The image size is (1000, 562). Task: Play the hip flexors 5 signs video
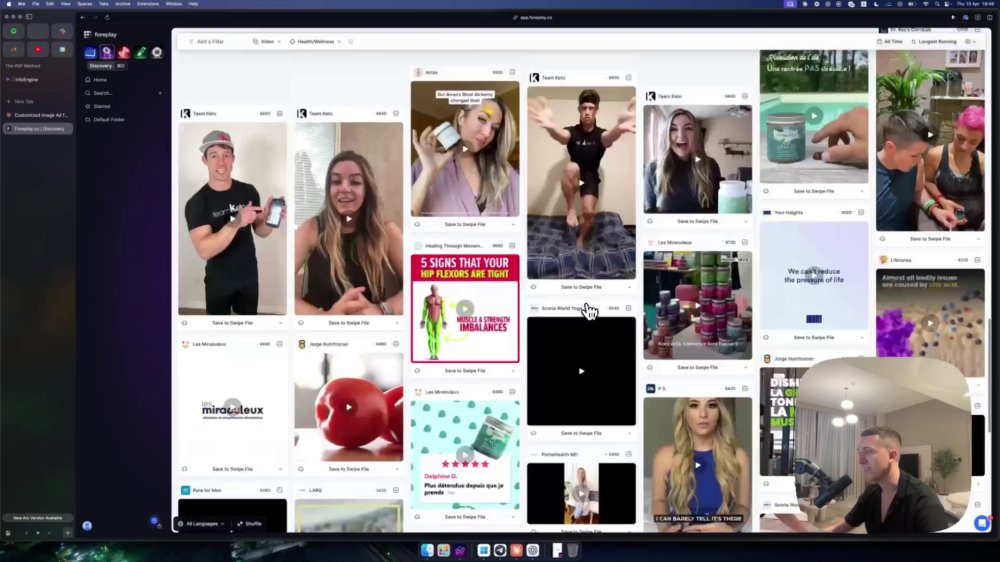click(x=465, y=308)
